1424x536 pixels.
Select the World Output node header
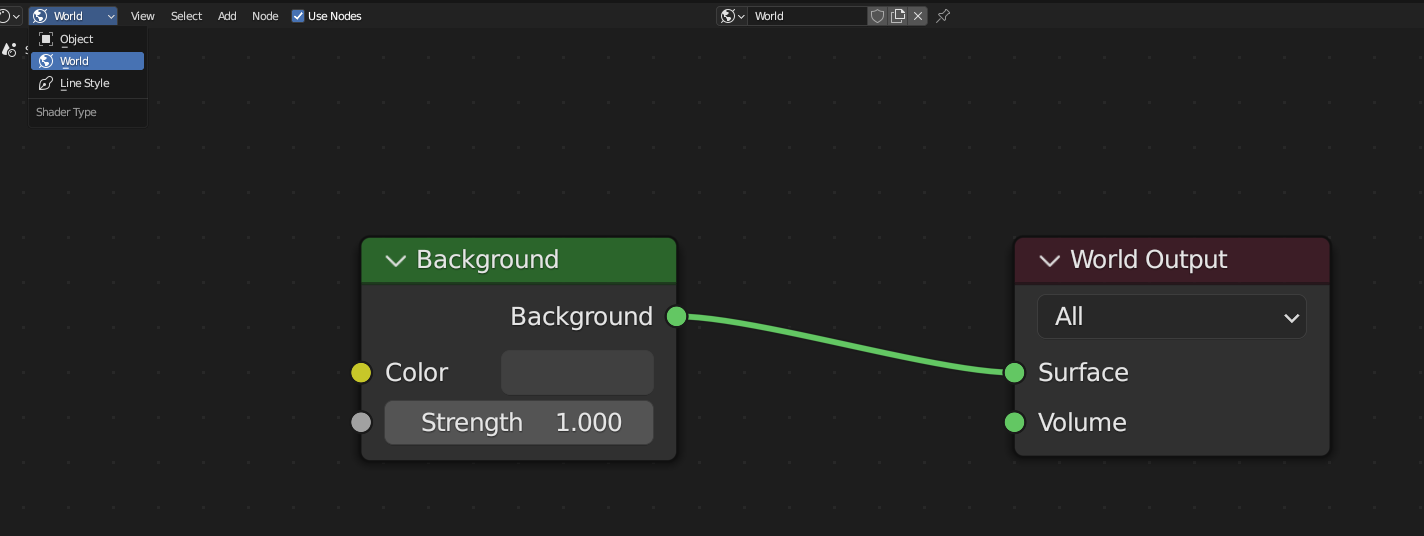1172,260
